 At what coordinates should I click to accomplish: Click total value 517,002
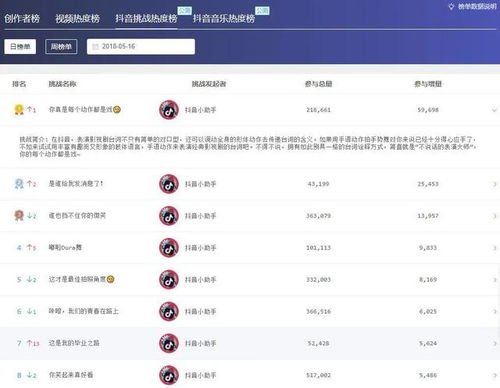pyautogui.click(x=318, y=375)
